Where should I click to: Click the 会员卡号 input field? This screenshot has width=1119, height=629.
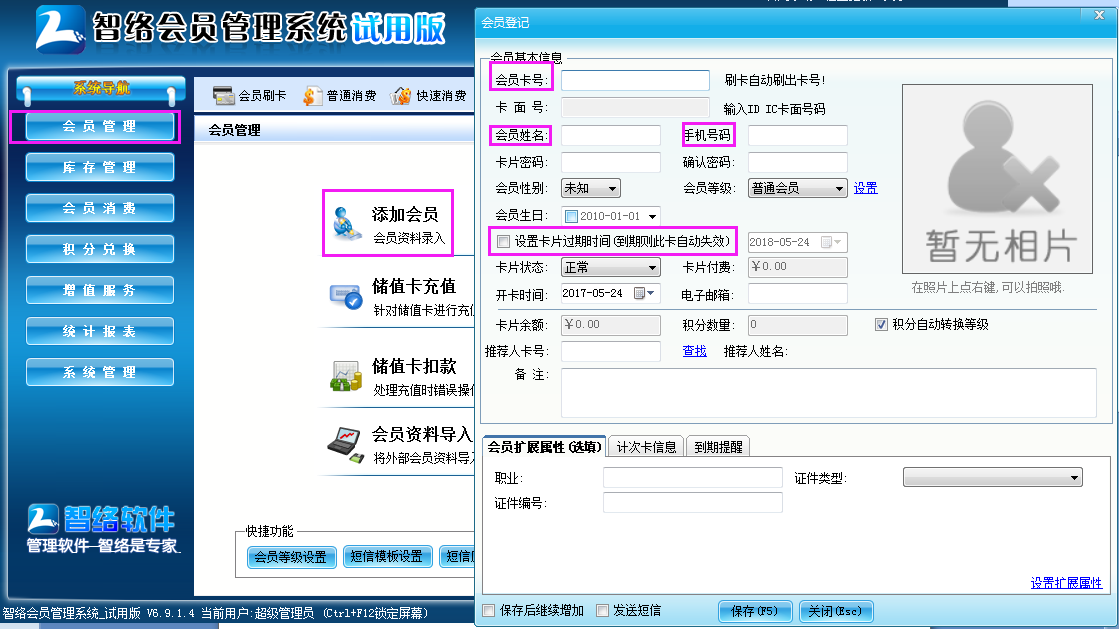tap(635, 80)
